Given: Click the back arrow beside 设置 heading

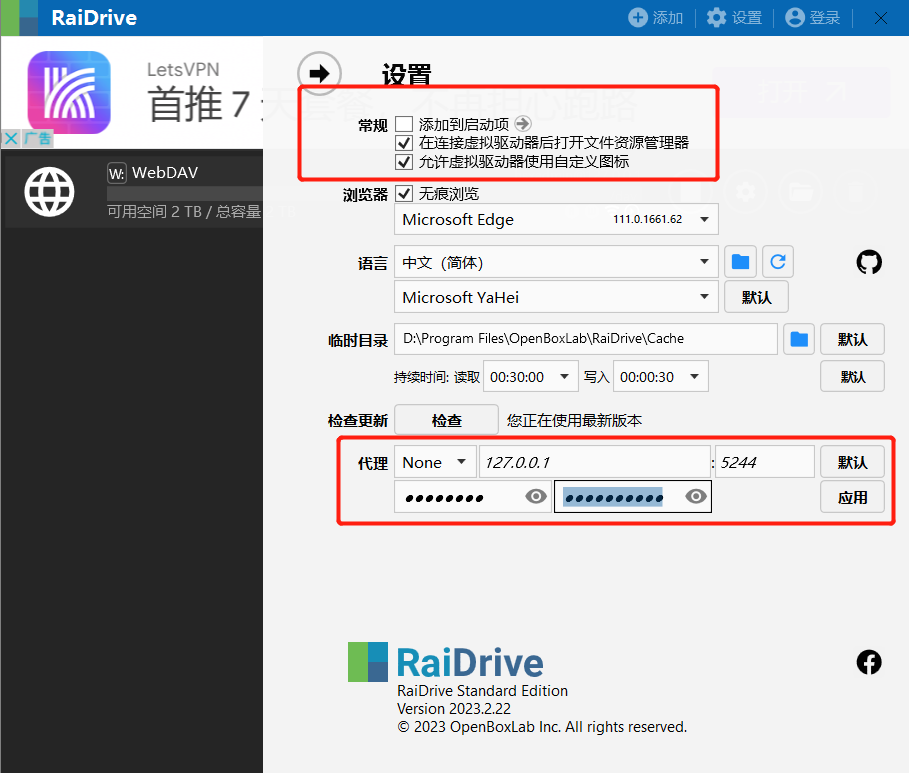Looking at the screenshot, I should (319, 74).
